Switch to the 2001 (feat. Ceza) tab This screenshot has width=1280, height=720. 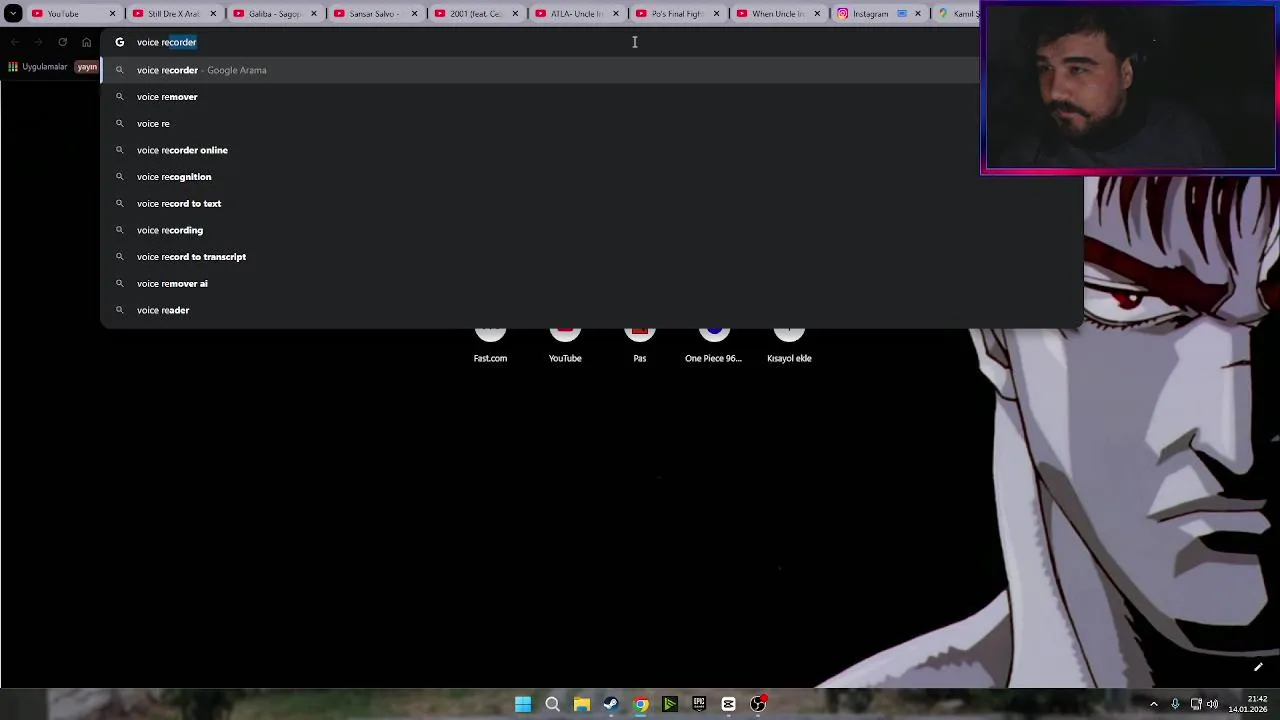pos(475,14)
